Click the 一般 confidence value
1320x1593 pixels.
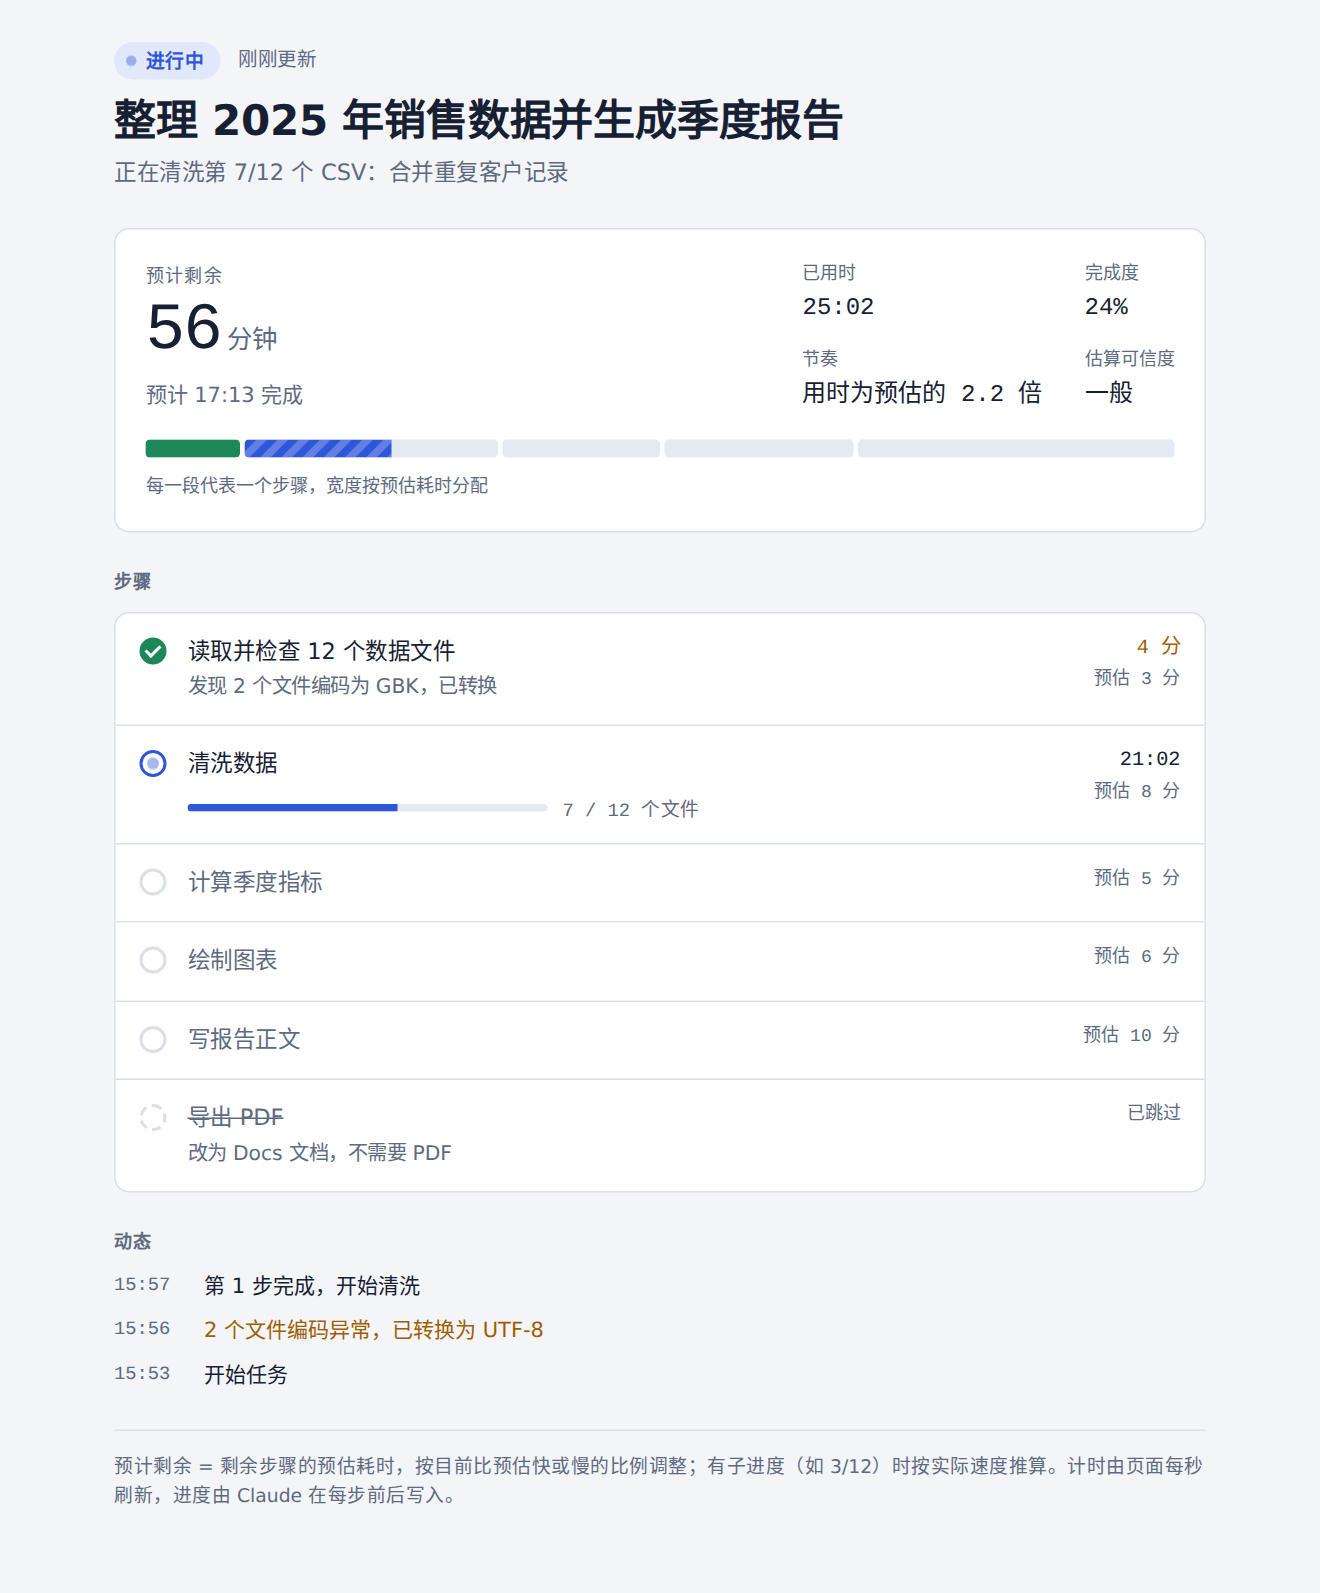1109,393
